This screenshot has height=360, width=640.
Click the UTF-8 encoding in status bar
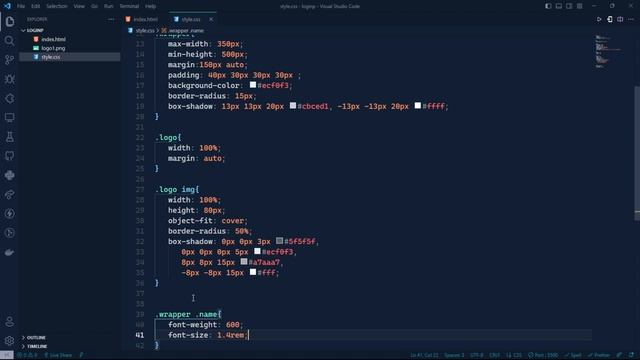coord(476,355)
